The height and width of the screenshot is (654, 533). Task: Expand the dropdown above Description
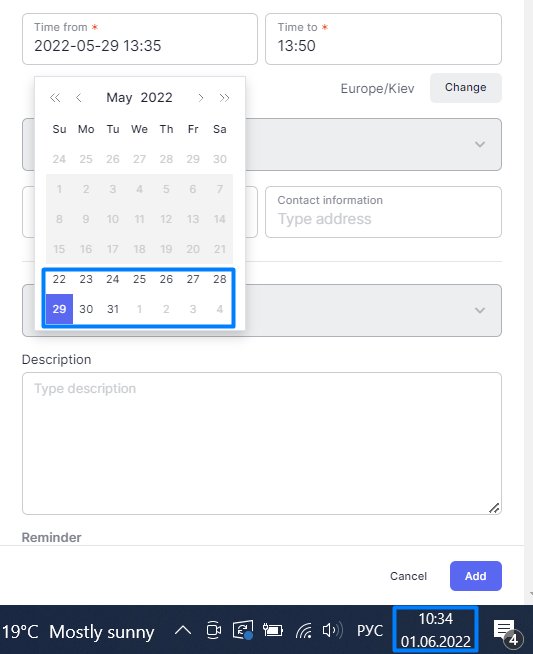[x=373, y=311]
